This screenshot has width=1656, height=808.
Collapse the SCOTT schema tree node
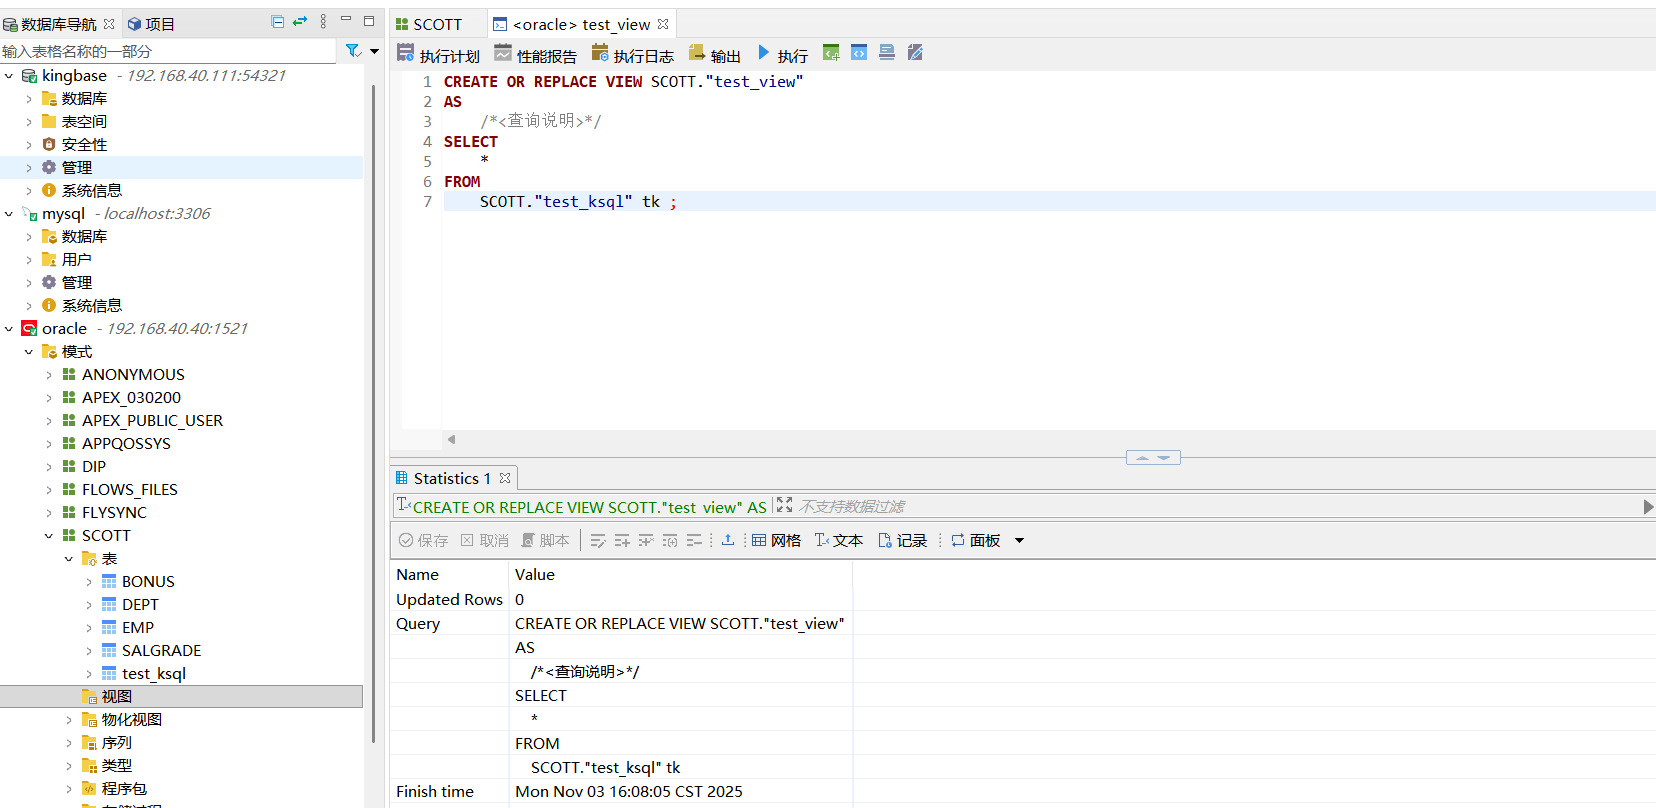[49, 536]
